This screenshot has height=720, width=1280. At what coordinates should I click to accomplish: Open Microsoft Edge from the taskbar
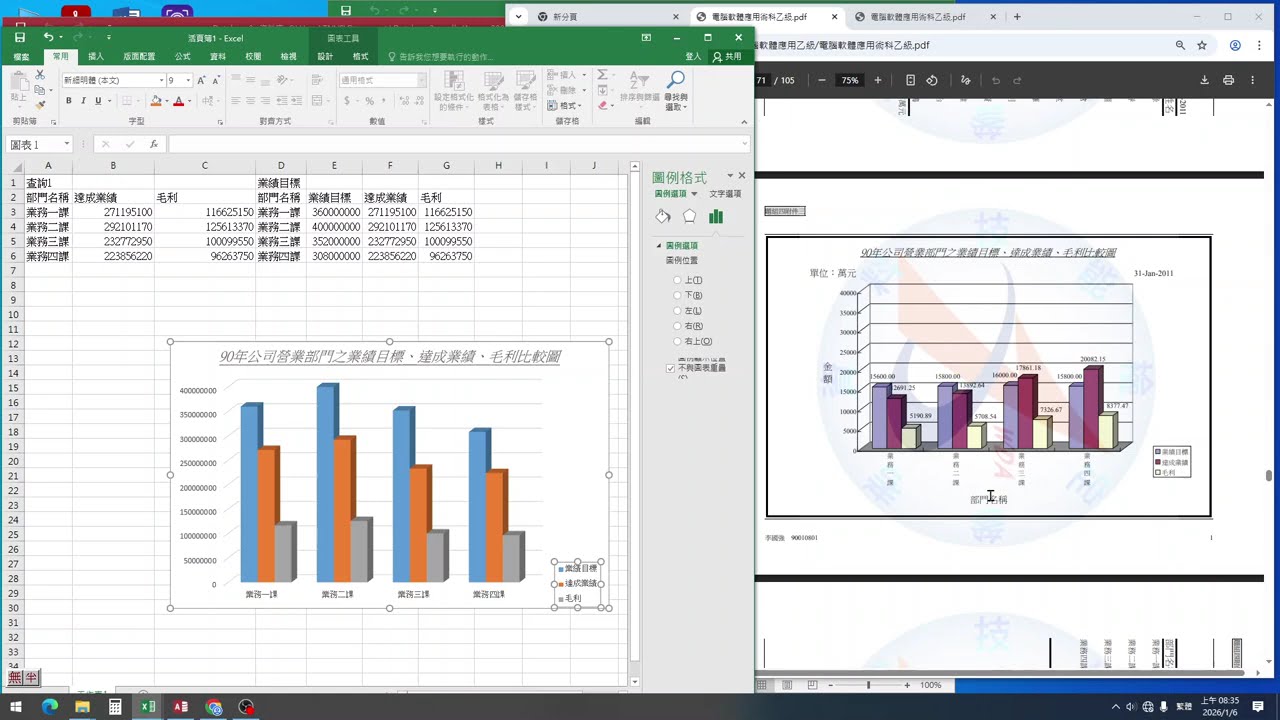click(x=50, y=707)
